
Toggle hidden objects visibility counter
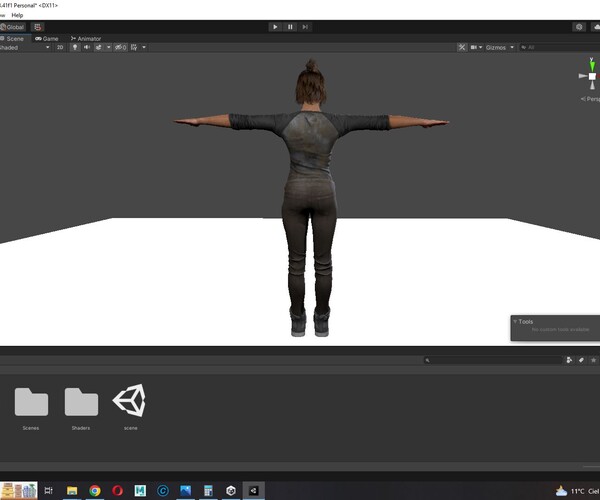click(120, 47)
